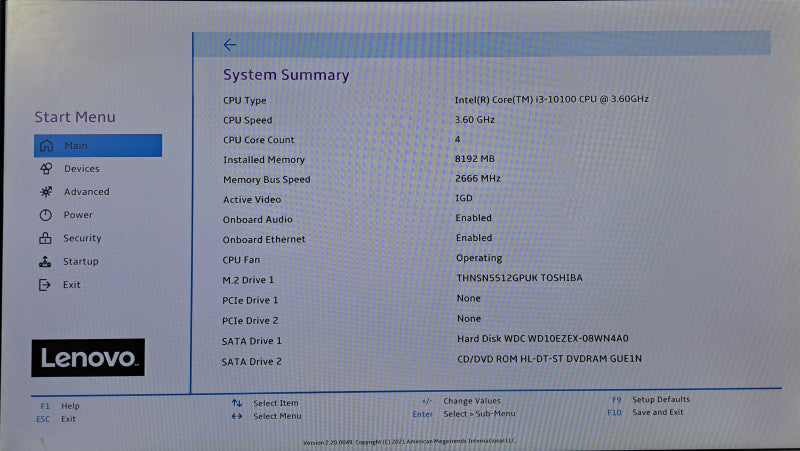Click the Installed Memory label
Image resolution: width=800 pixels, height=451 pixels.
click(x=264, y=160)
